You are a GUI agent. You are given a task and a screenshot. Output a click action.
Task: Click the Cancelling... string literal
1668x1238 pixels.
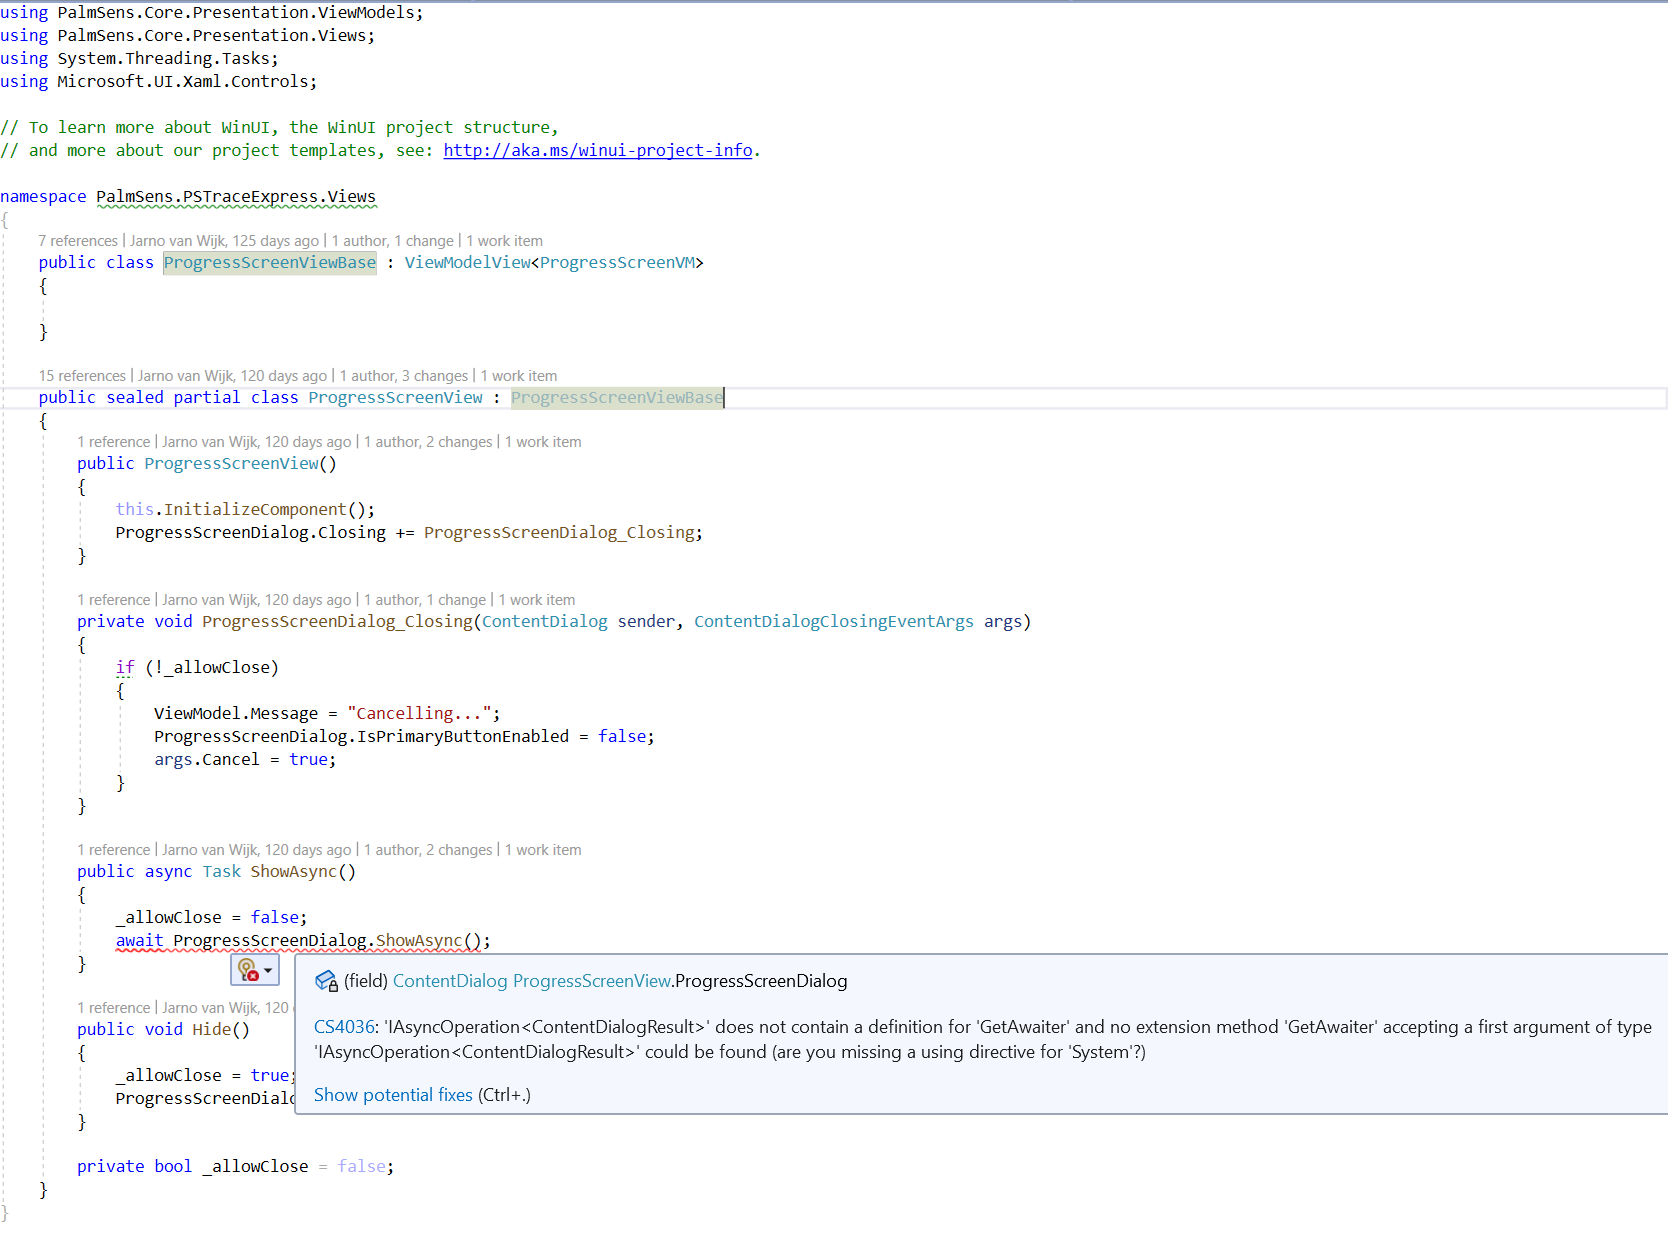tap(422, 713)
